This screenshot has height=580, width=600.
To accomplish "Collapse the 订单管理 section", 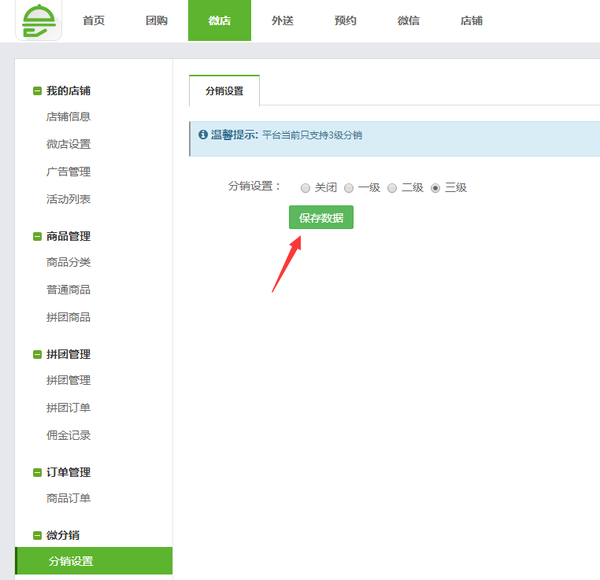I will pos(37,472).
